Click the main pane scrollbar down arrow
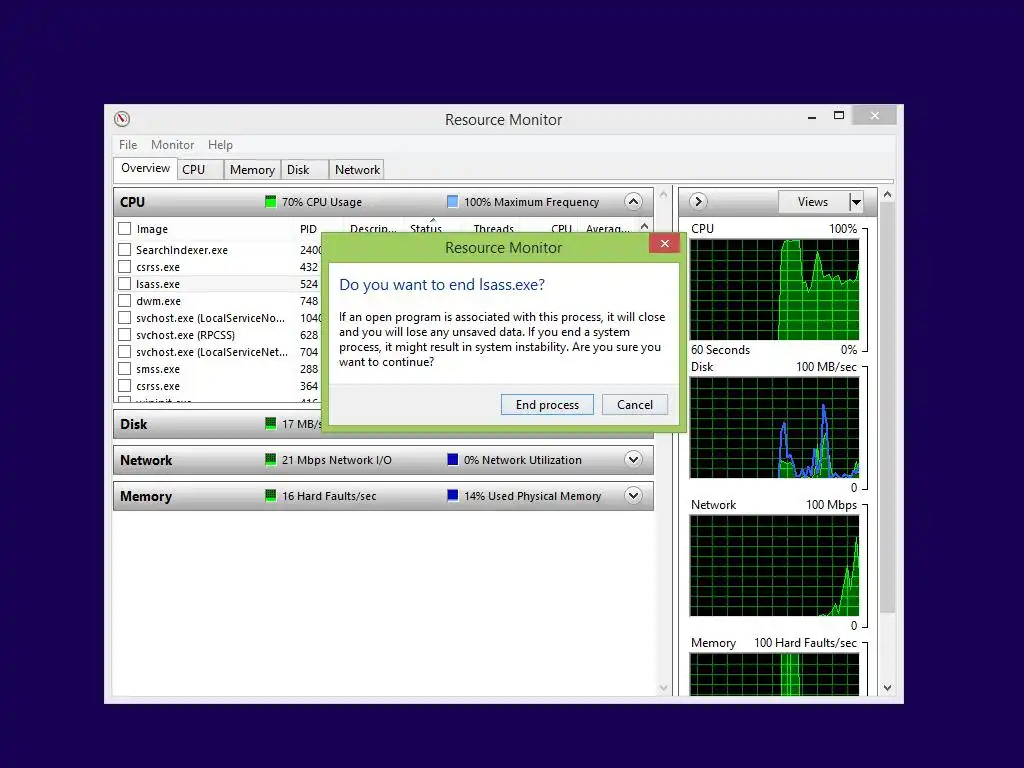 664,688
